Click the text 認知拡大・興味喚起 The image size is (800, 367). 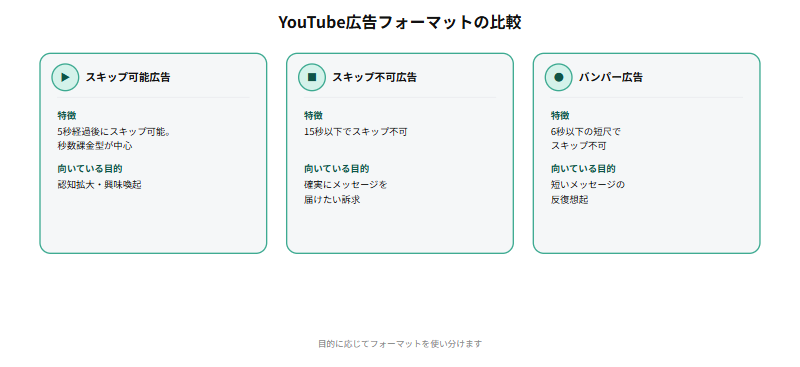coord(99,185)
